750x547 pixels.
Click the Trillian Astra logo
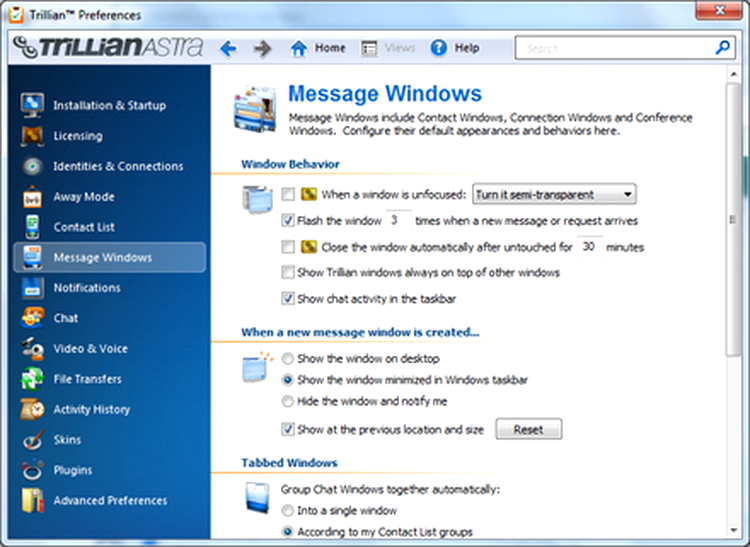click(x=109, y=47)
